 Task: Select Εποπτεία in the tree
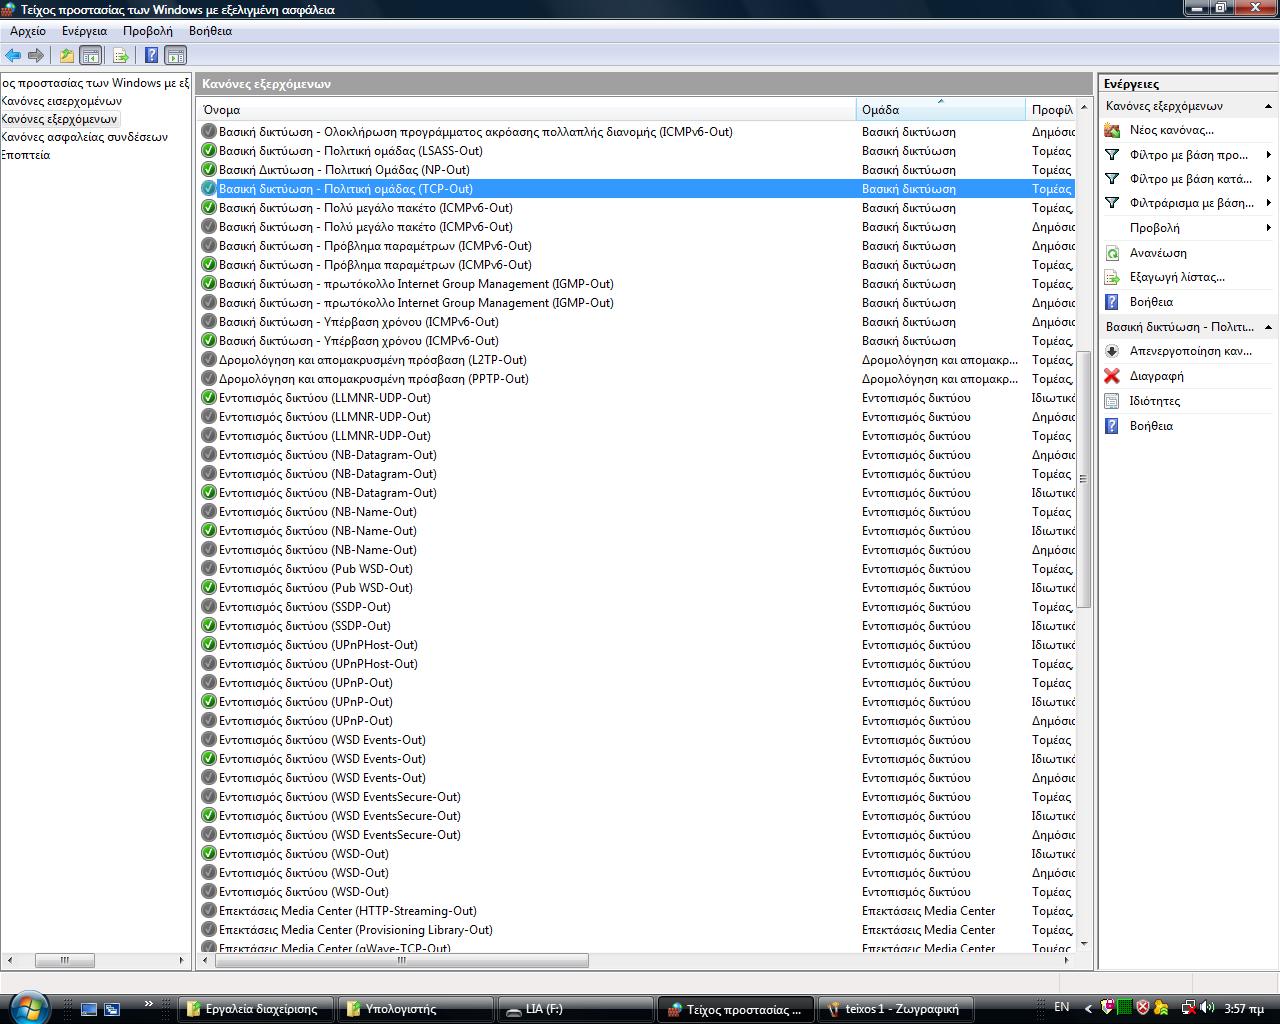(x=26, y=155)
